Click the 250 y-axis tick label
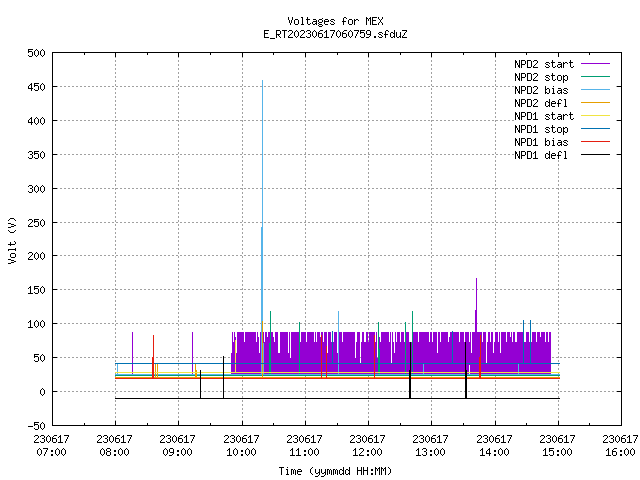The image size is (640, 480). coord(36,223)
